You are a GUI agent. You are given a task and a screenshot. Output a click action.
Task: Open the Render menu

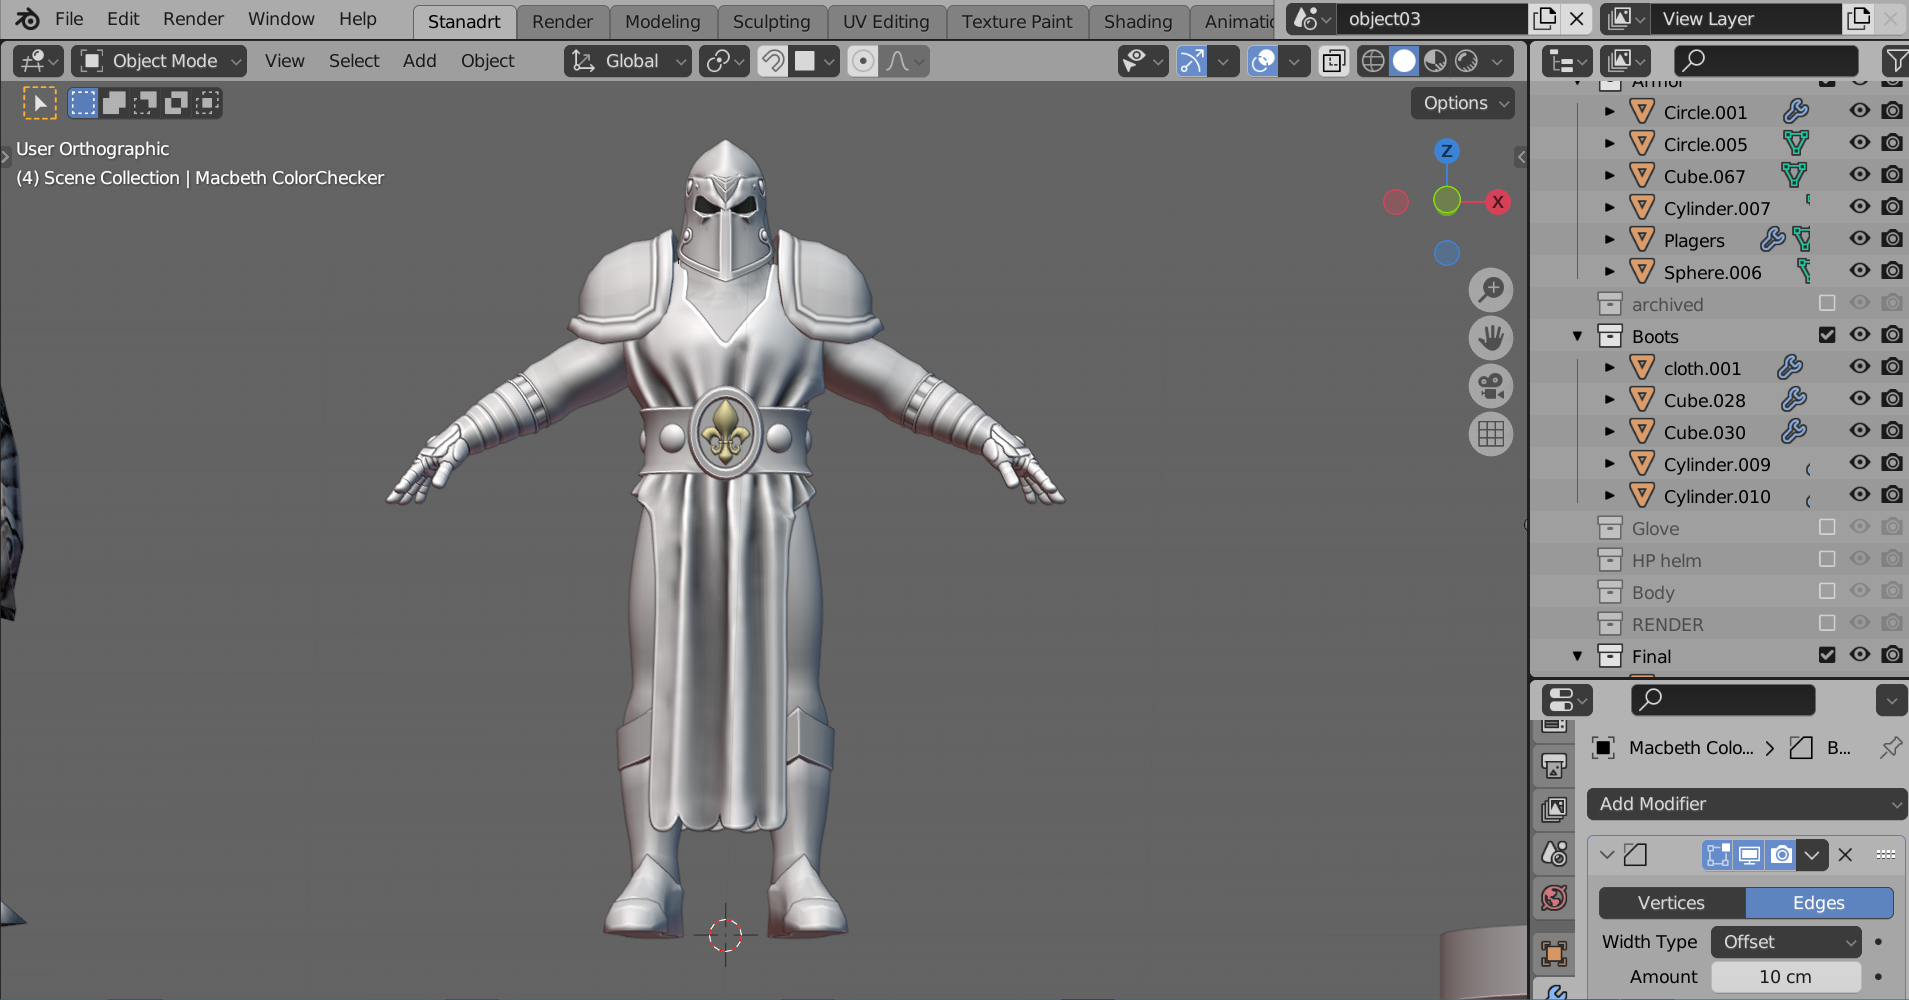point(193,19)
